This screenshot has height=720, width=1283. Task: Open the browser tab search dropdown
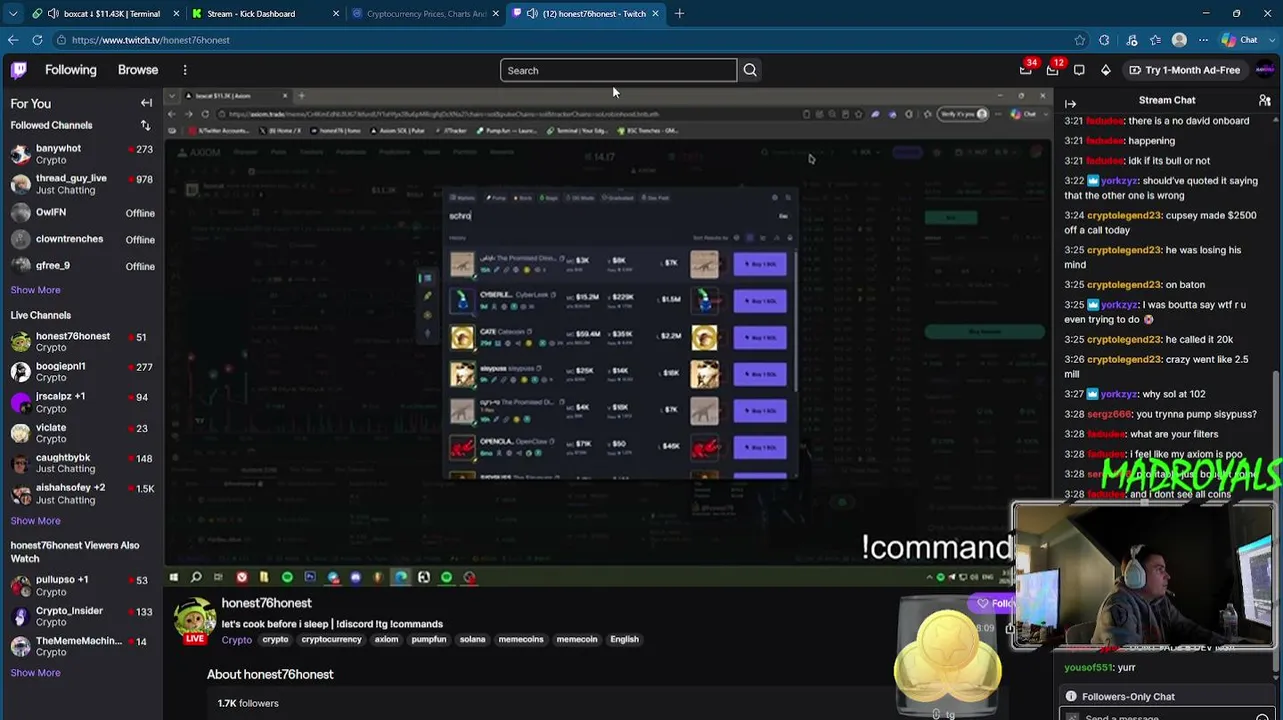click(x=11, y=14)
